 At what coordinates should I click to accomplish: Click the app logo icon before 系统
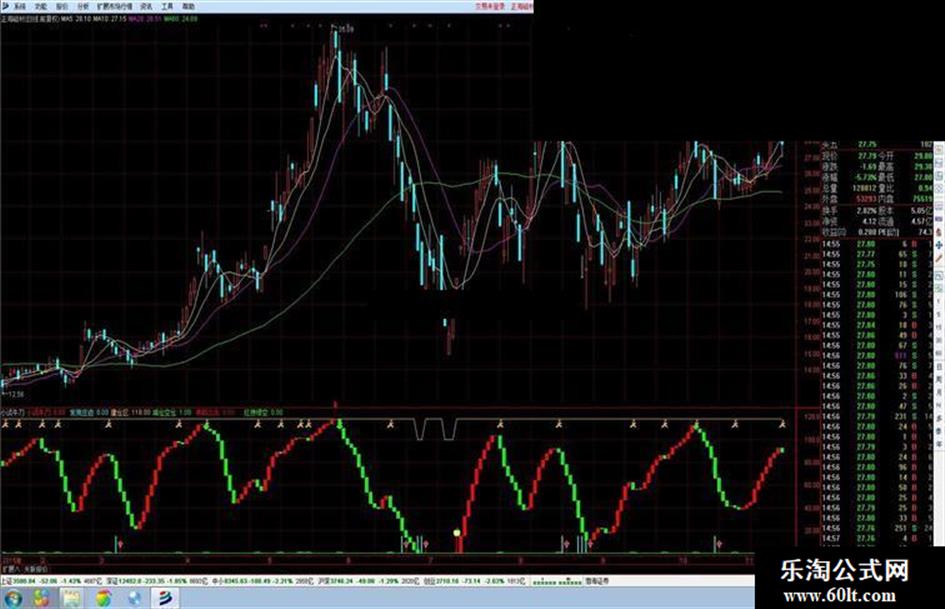coord(5,7)
